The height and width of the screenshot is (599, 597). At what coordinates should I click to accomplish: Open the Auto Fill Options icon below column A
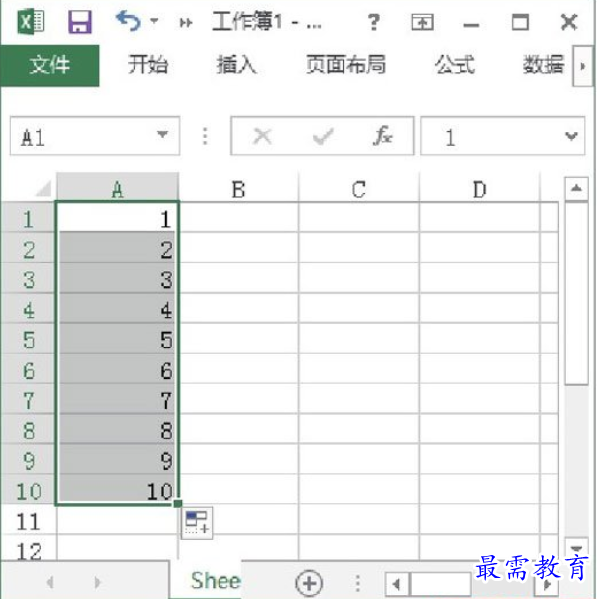point(197,523)
